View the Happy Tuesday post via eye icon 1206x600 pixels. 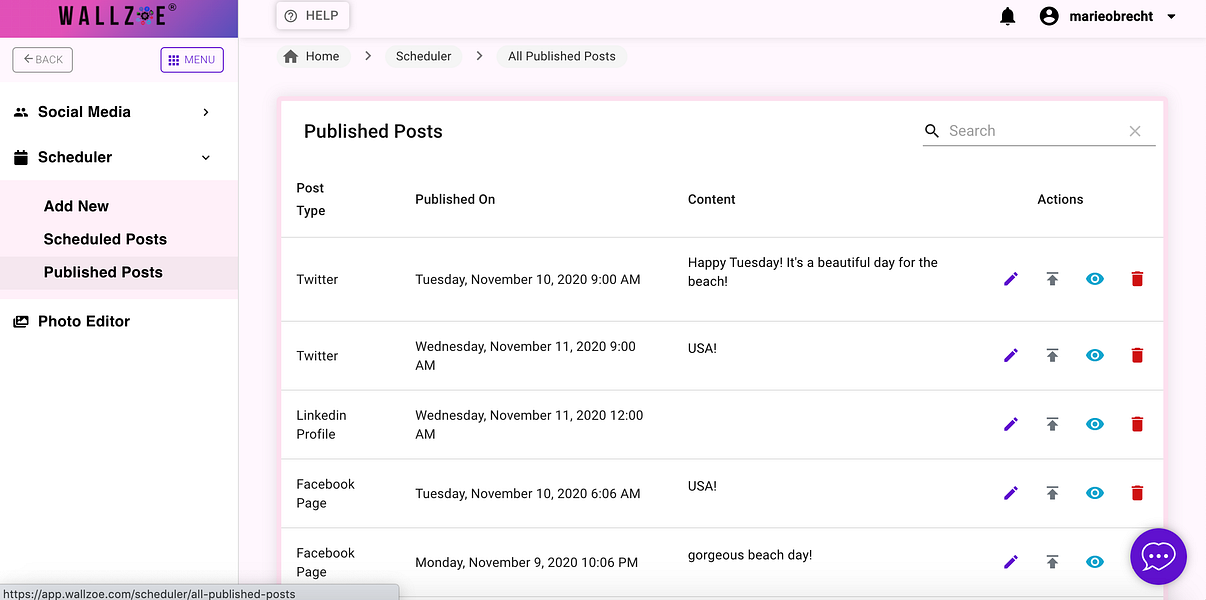pyautogui.click(x=1095, y=279)
